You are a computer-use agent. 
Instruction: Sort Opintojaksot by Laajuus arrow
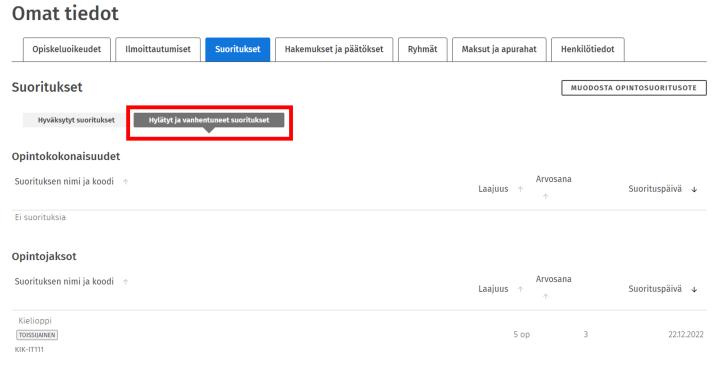click(520, 289)
